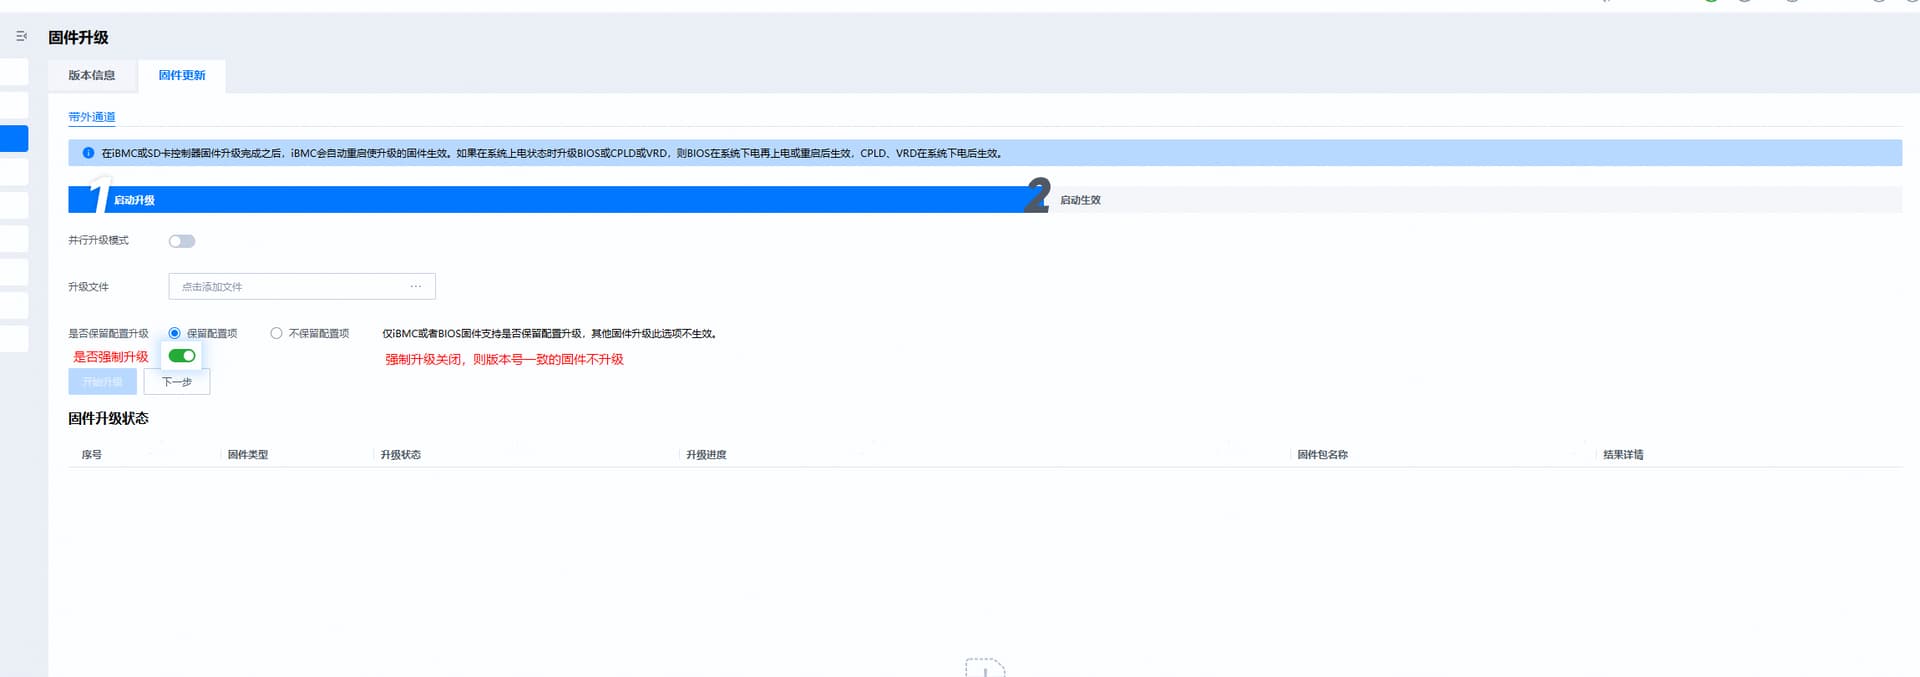Click the 序号 column header
Screen dimensions: 1920x677
click(92, 454)
